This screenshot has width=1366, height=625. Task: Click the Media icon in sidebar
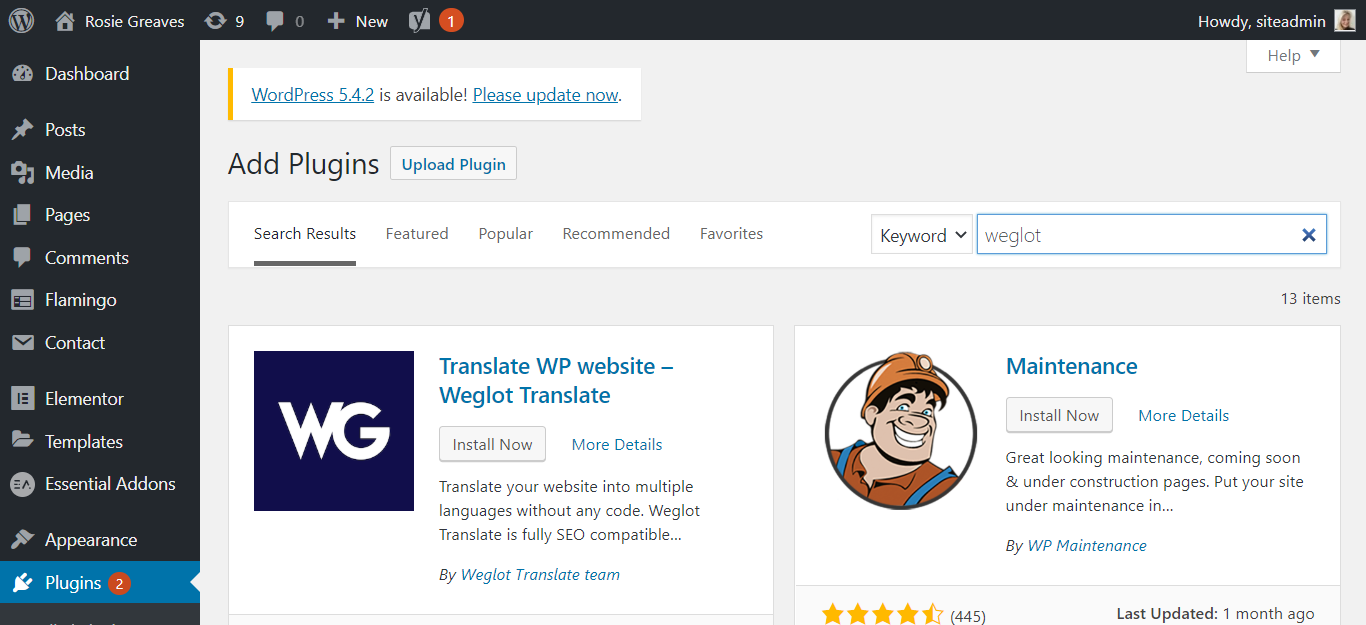click(x=22, y=173)
